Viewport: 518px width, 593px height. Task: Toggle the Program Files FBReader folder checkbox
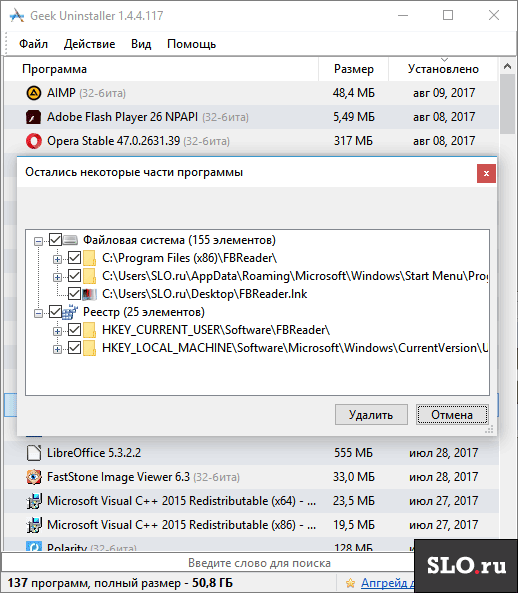[74, 258]
